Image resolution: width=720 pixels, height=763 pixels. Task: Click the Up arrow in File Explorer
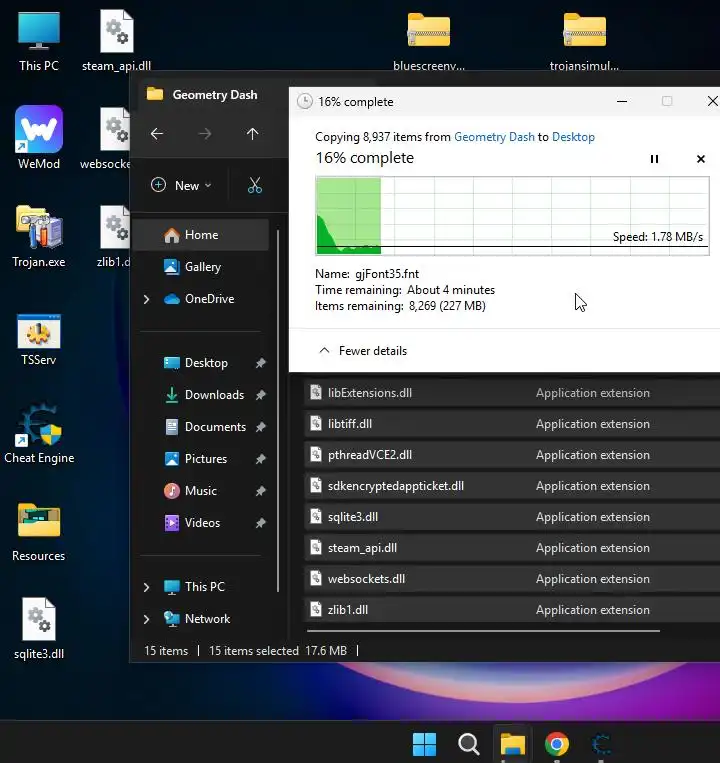click(x=252, y=134)
